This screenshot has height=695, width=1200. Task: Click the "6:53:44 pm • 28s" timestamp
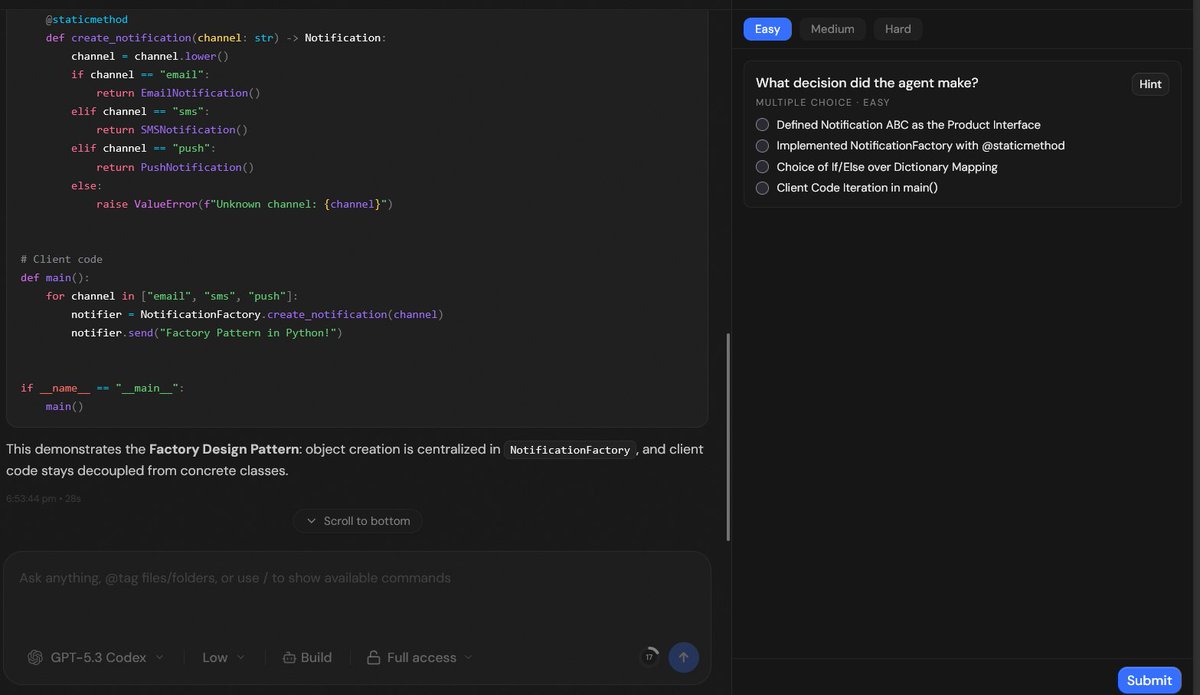point(44,497)
